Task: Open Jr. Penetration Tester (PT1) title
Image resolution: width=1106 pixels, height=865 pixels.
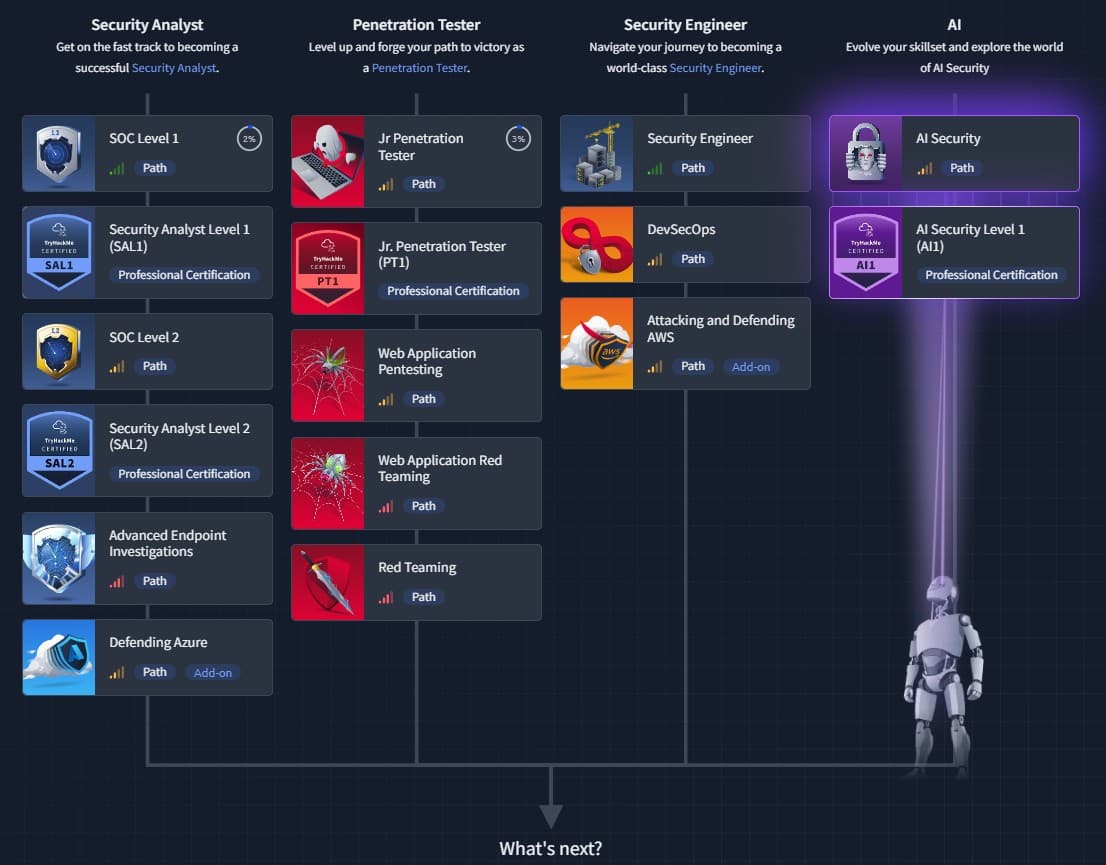Action: (x=442, y=254)
